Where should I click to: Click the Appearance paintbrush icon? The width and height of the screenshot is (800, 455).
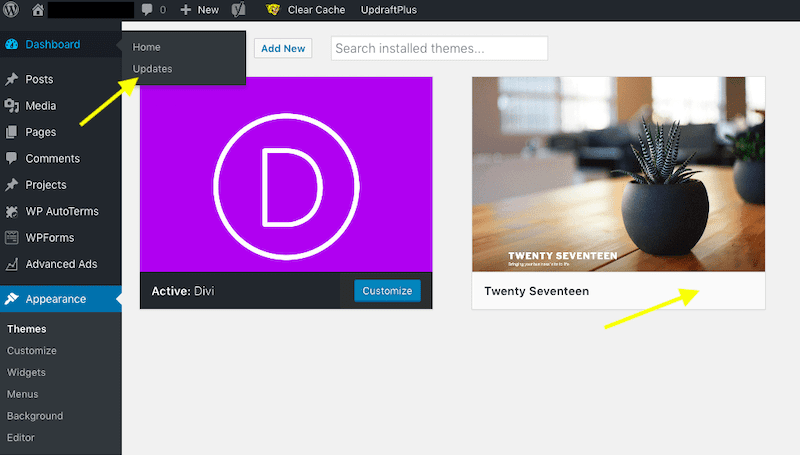[x=11, y=299]
